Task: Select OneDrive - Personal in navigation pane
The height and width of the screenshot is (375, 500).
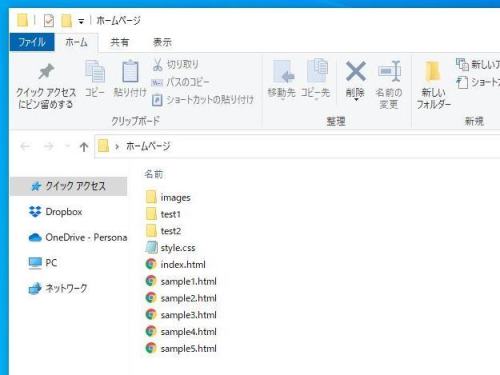Action: tap(78, 237)
